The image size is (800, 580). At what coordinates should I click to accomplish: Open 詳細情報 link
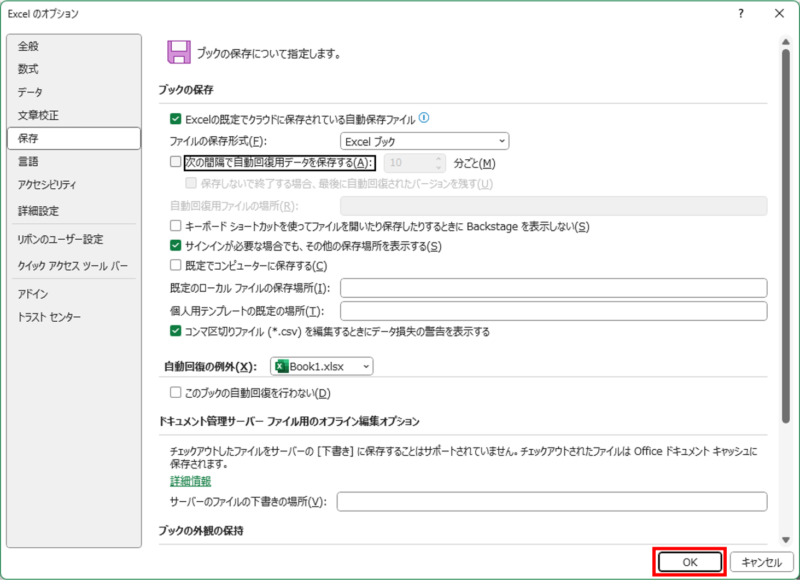(190, 481)
